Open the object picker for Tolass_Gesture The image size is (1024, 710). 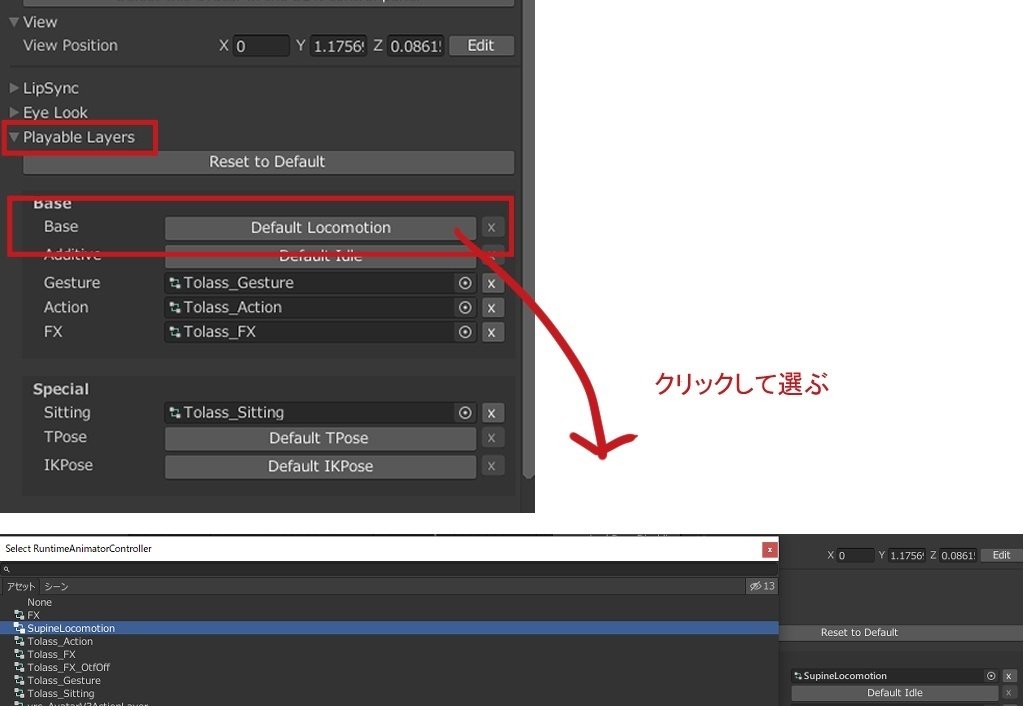pyautogui.click(x=465, y=283)
